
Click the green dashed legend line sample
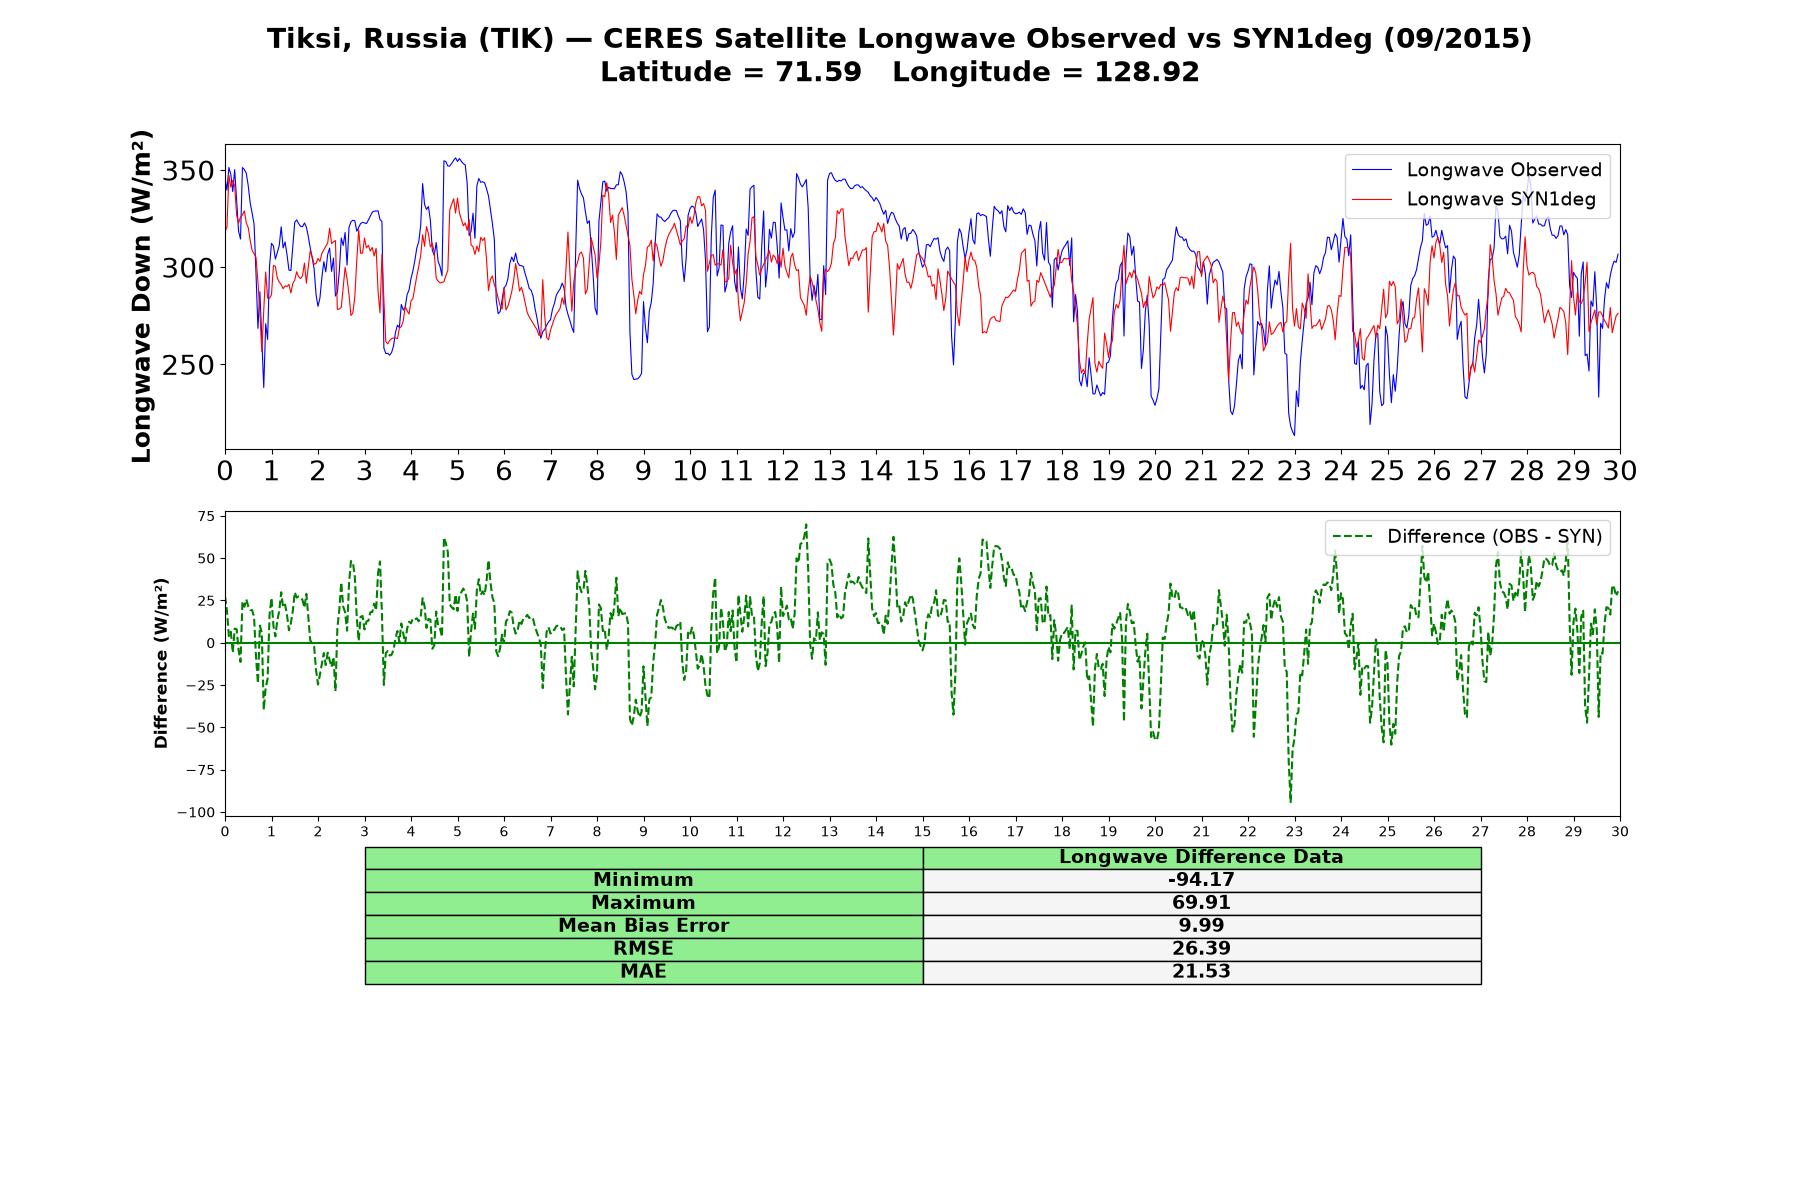point(1352,538)
